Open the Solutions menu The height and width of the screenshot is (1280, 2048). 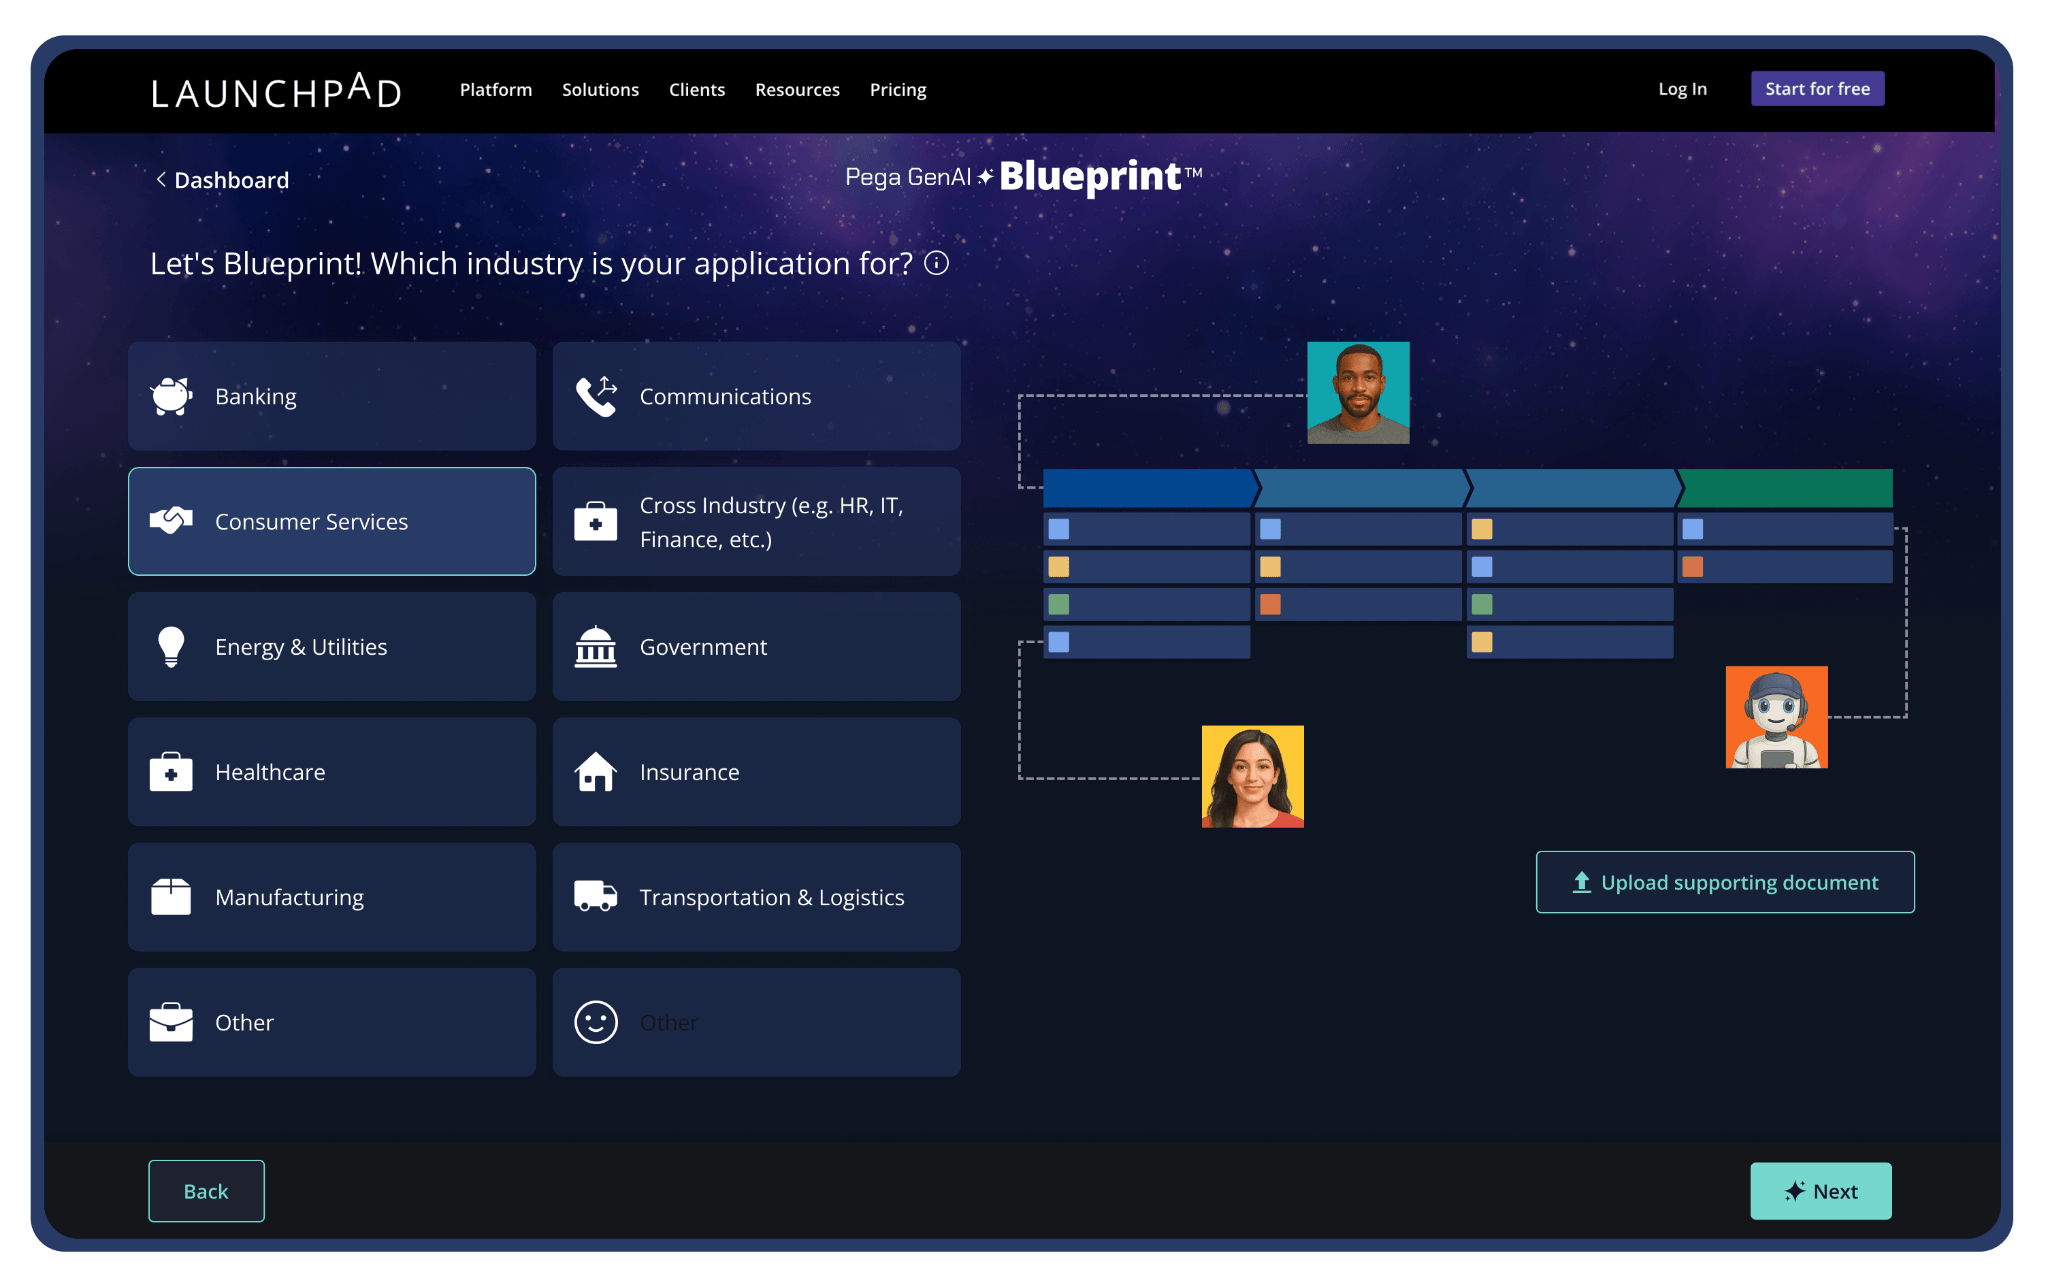pyautogui.click(x=600, y=89)
